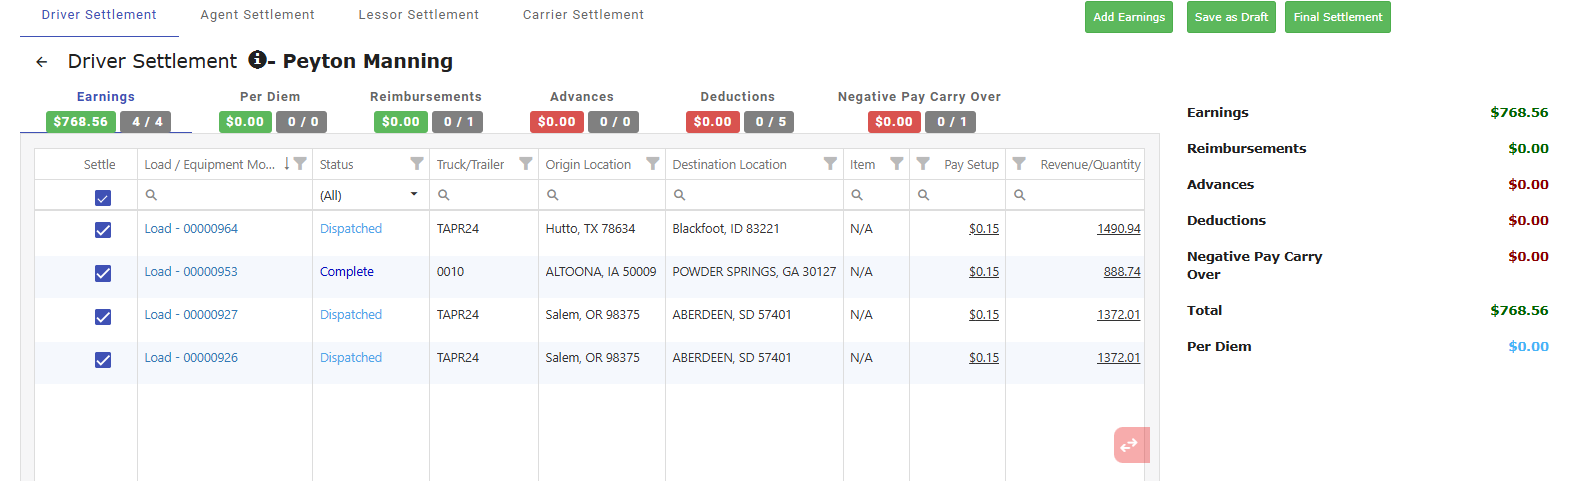Click the Final Settlement button
Viewport: 1571px width, 481px height.
(1337, 17)
